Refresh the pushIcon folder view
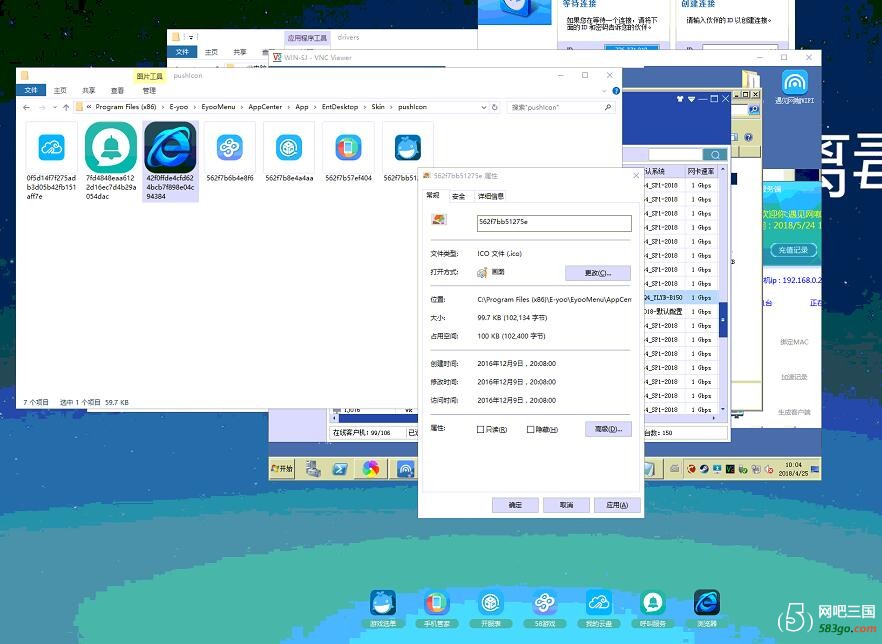This screenshot has width=882, height=644. click(495, 107)
